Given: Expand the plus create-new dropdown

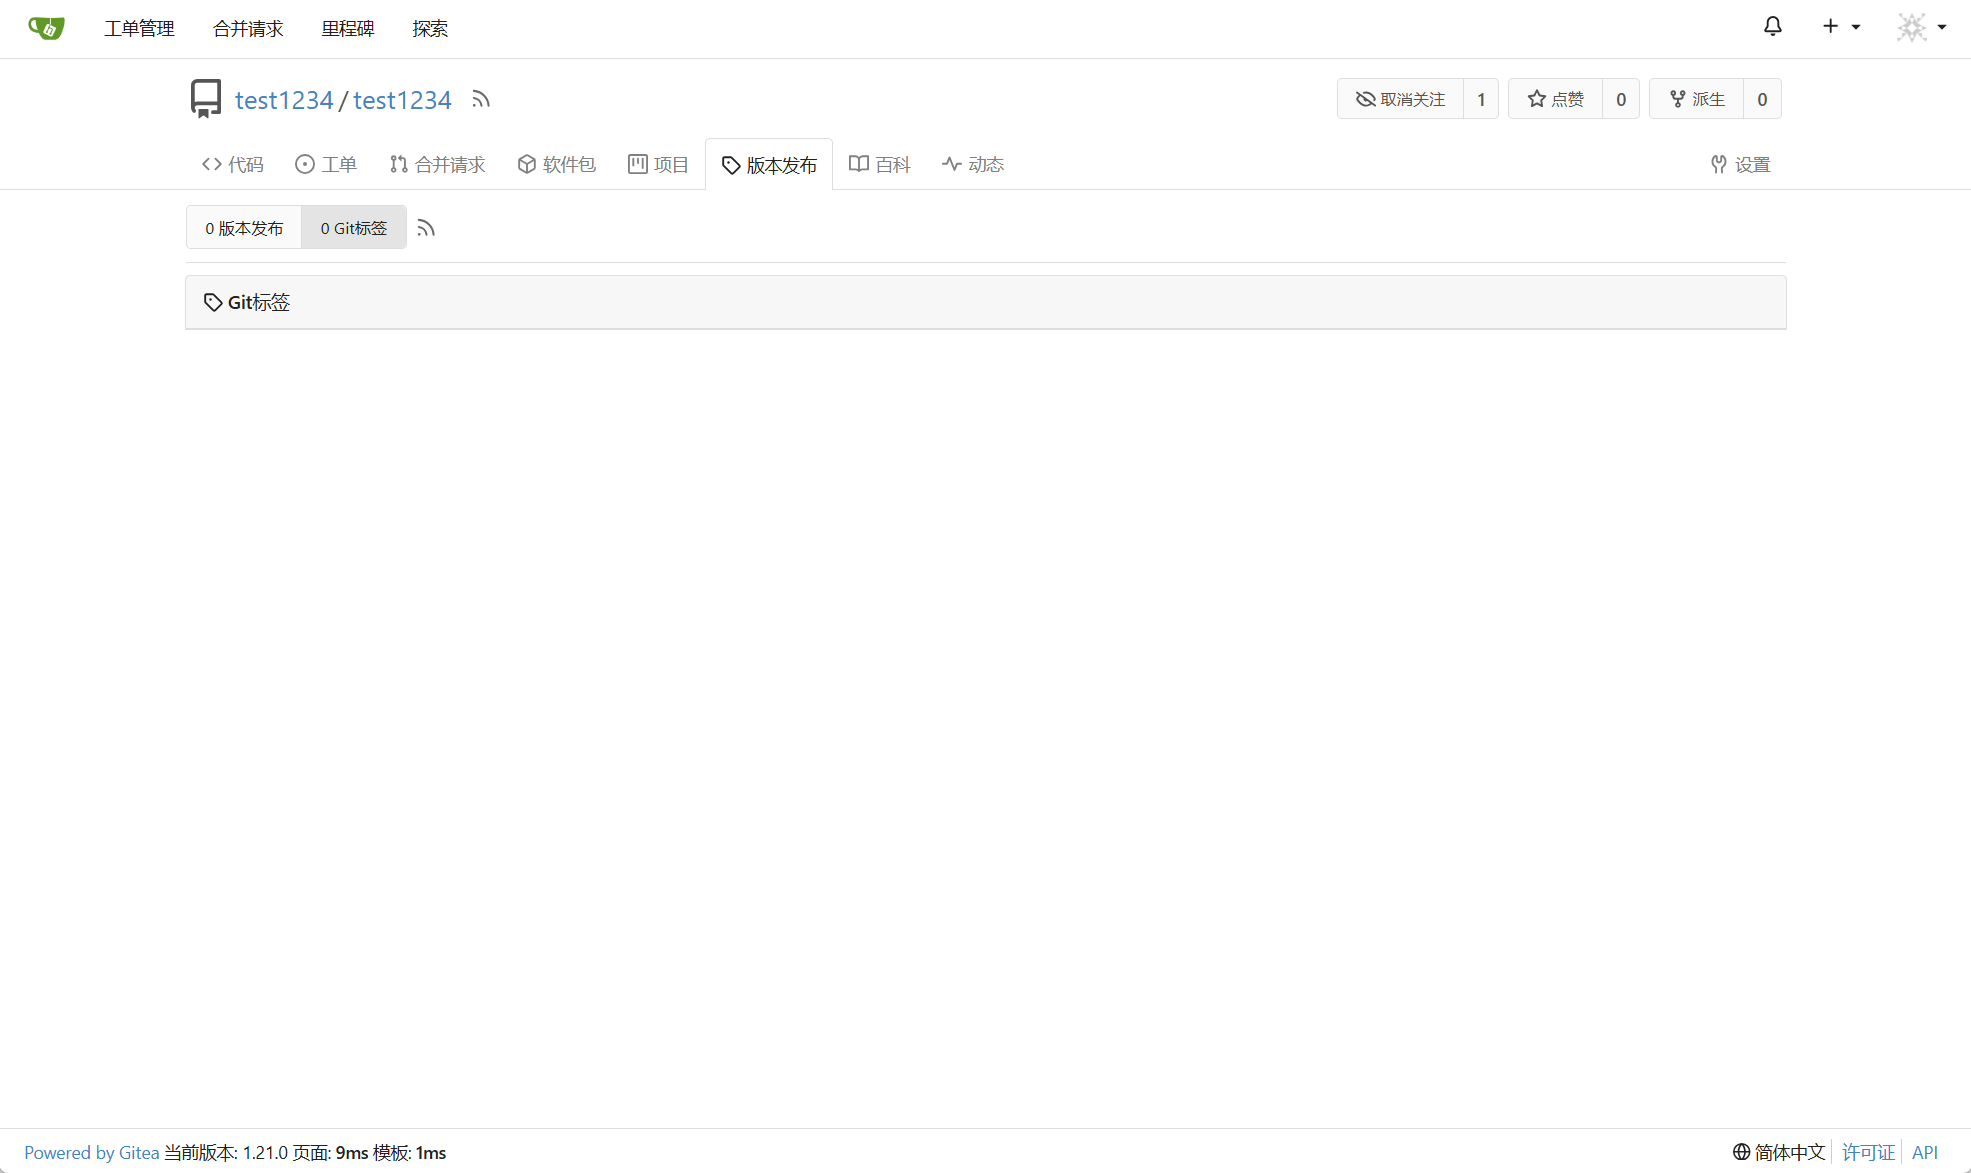Looking at the screenshot, I should (1840, 27).
